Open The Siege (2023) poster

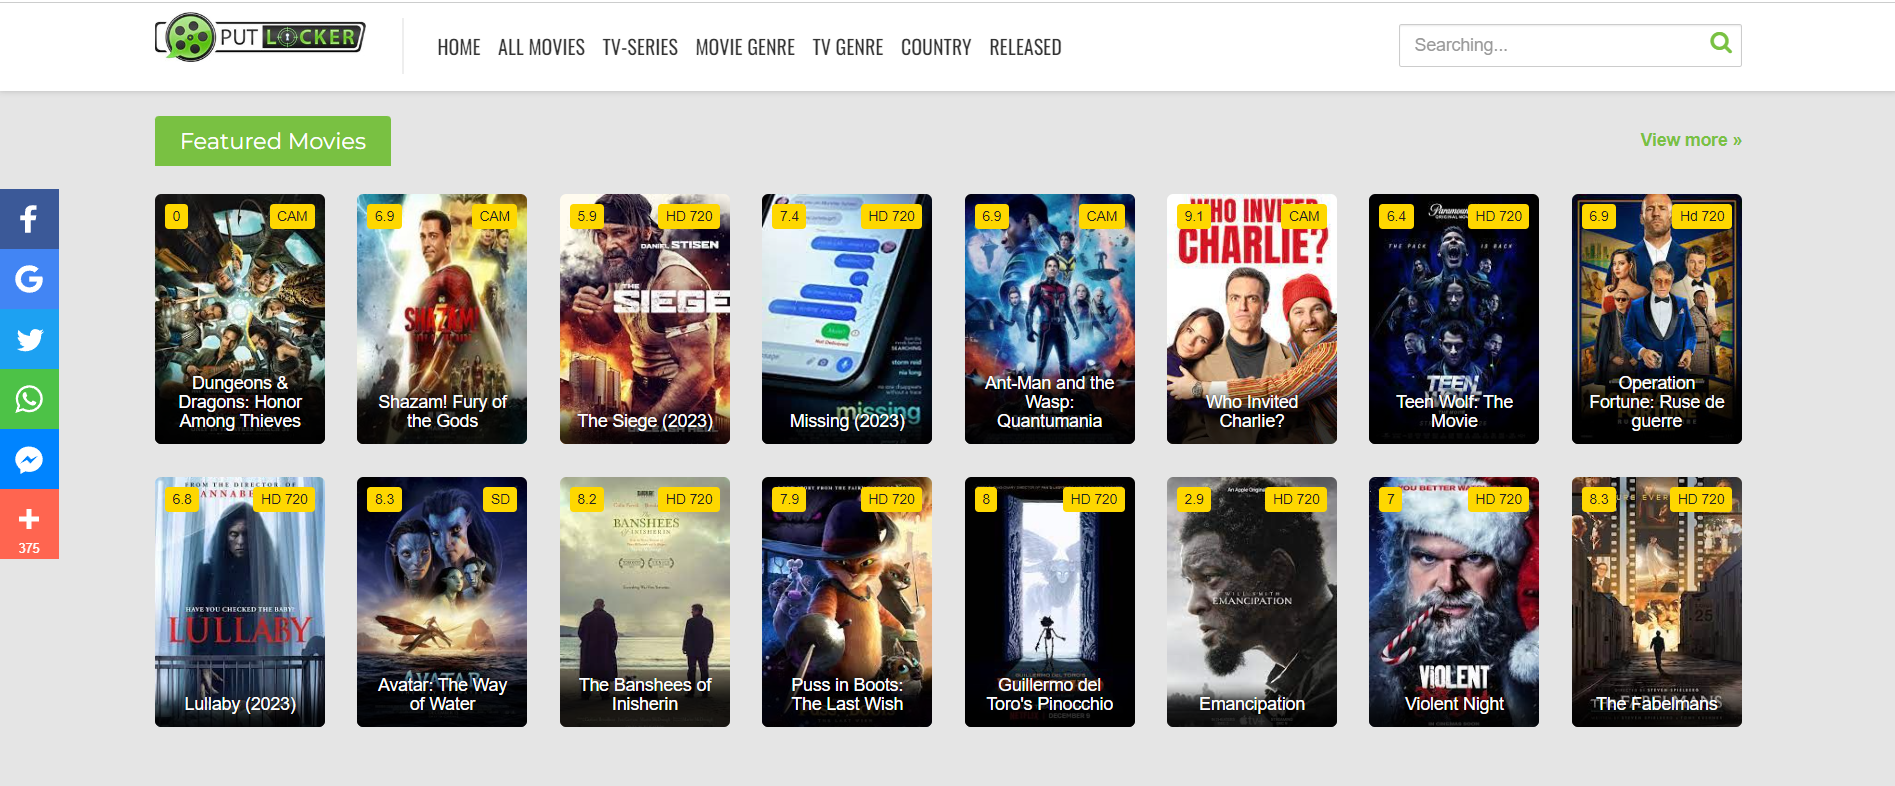[645, 319]
